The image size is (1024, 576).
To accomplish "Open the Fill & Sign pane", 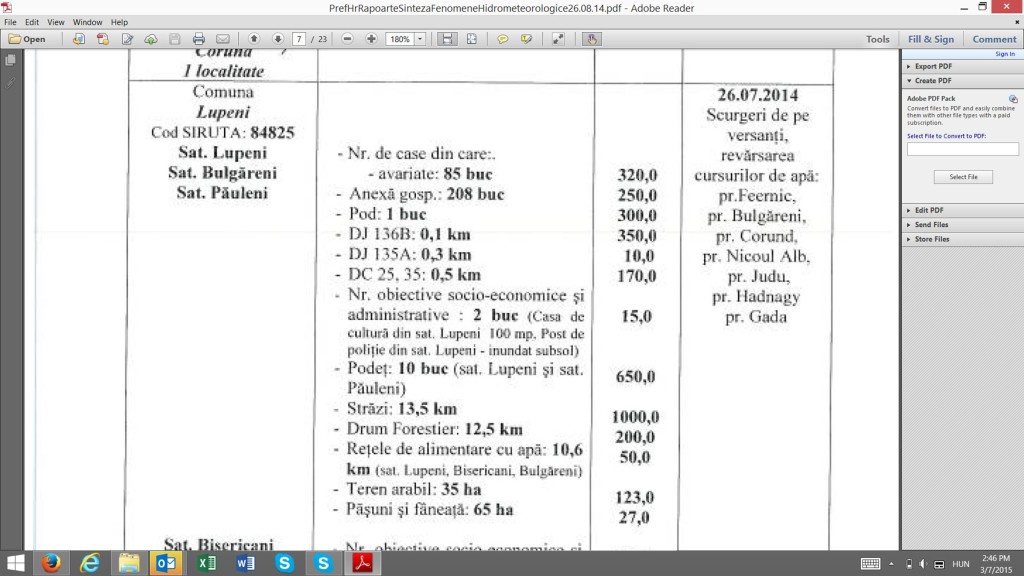I will [x=930, y=39].
